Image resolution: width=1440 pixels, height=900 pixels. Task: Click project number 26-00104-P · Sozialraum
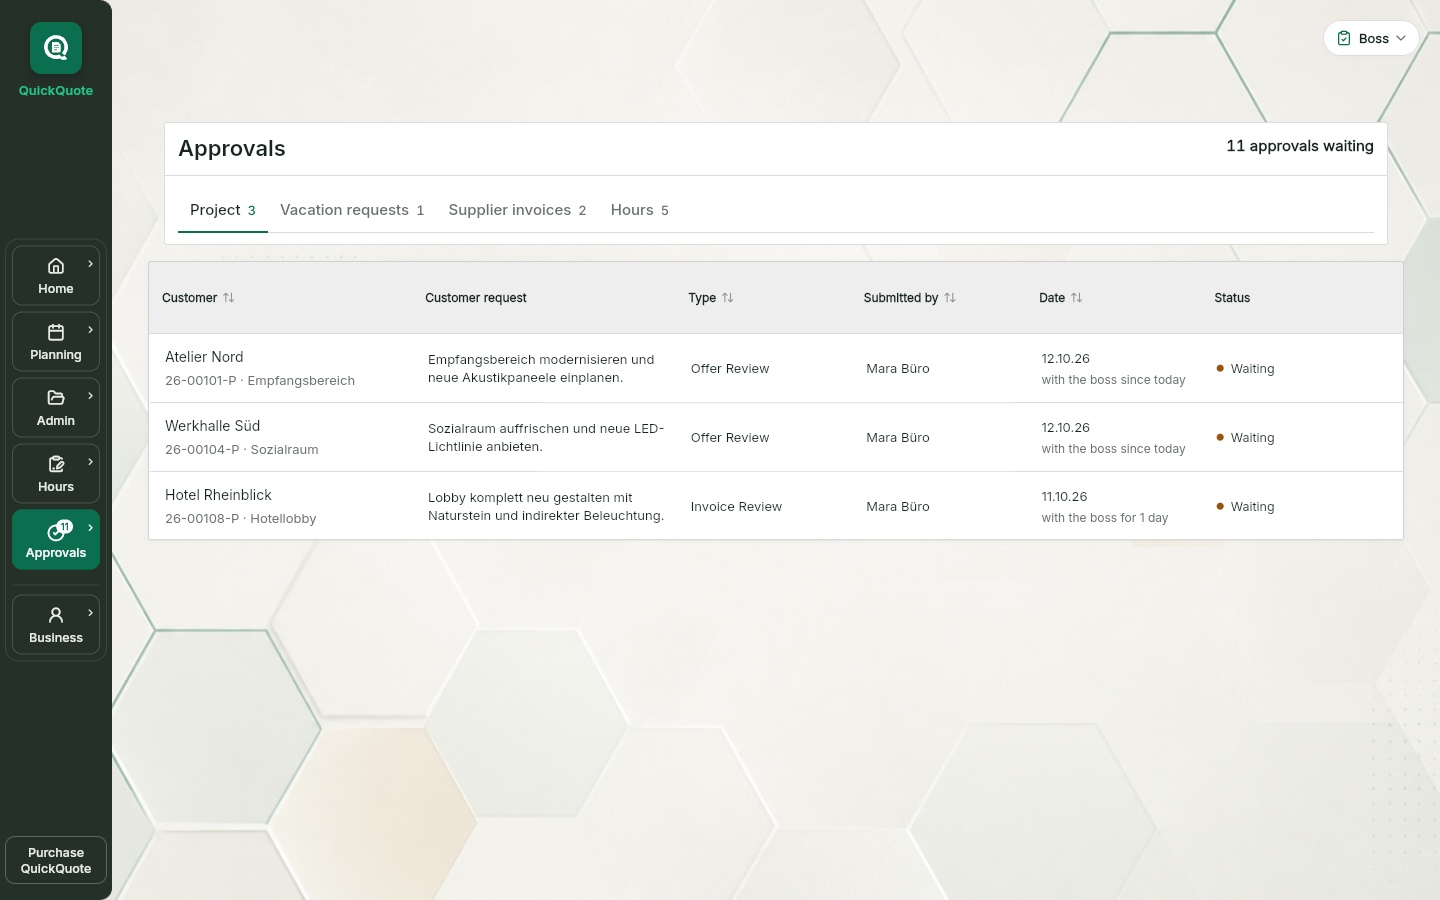pyautogui.click(x=242, y=450)
